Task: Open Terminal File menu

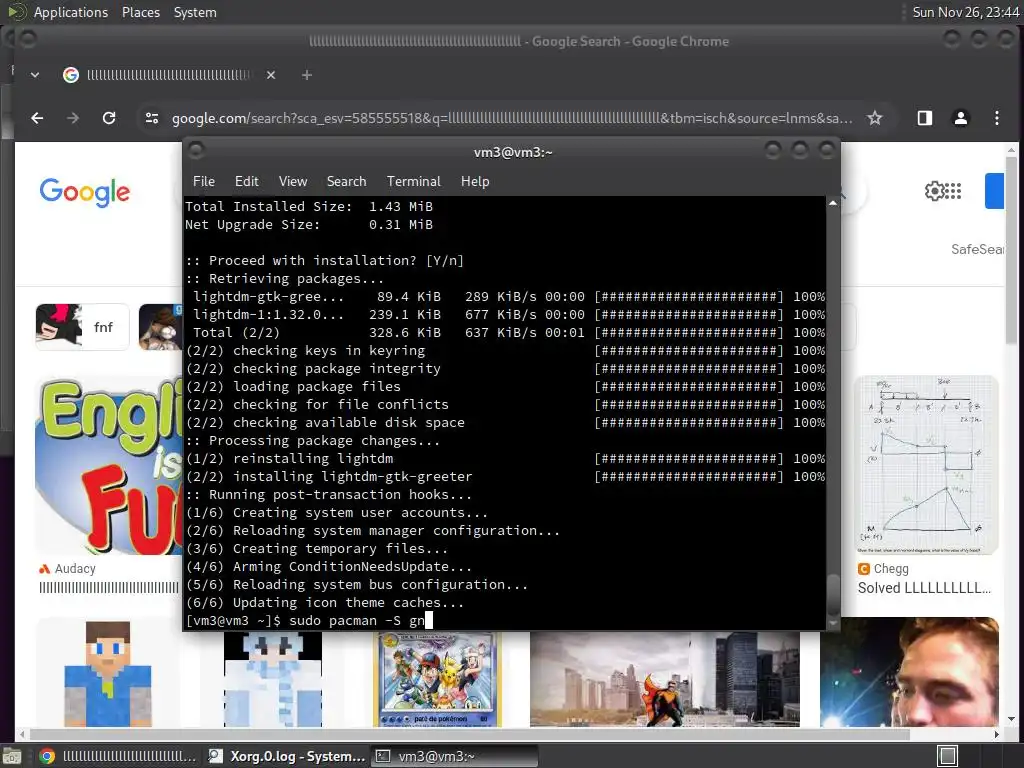Action: [x=204, y=182]
